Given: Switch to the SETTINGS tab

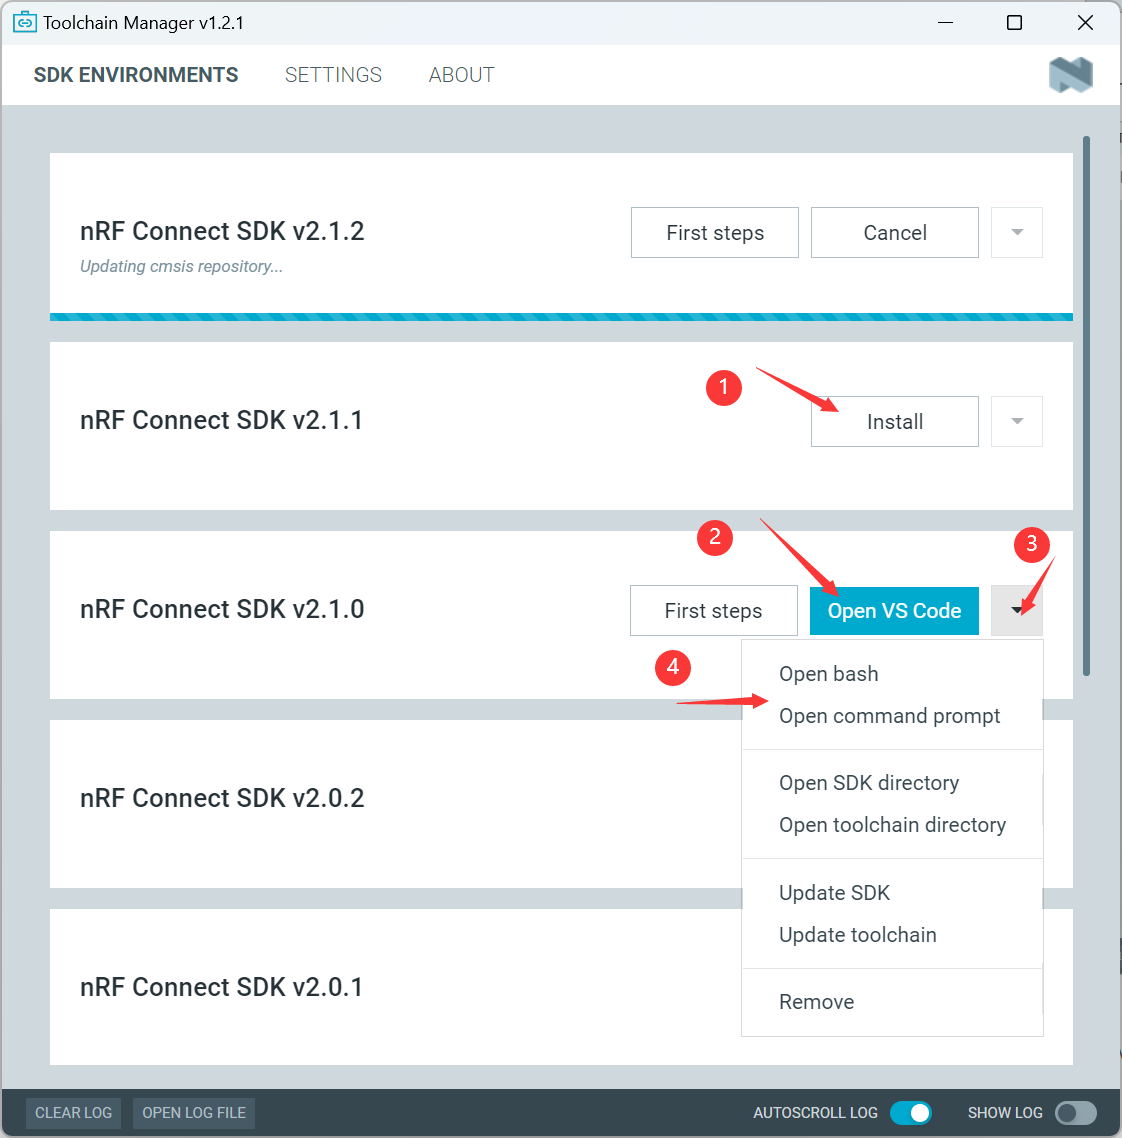Looking at the screenshot, I should coord(333,74).
